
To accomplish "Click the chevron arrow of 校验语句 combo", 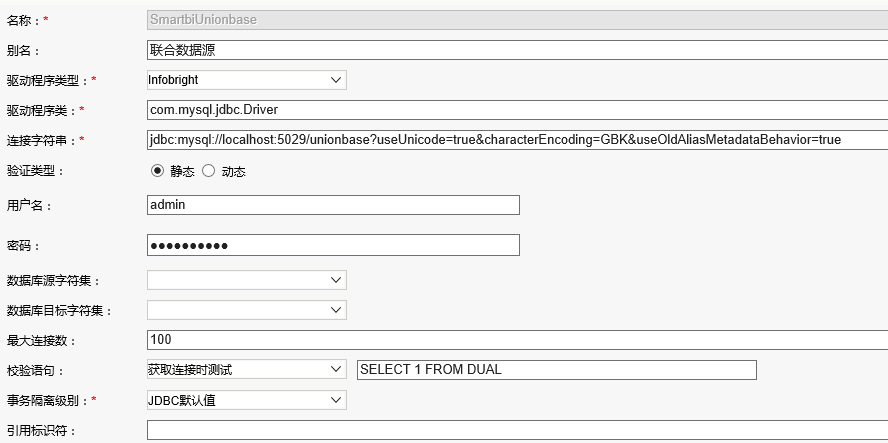I will coord(336,370).
